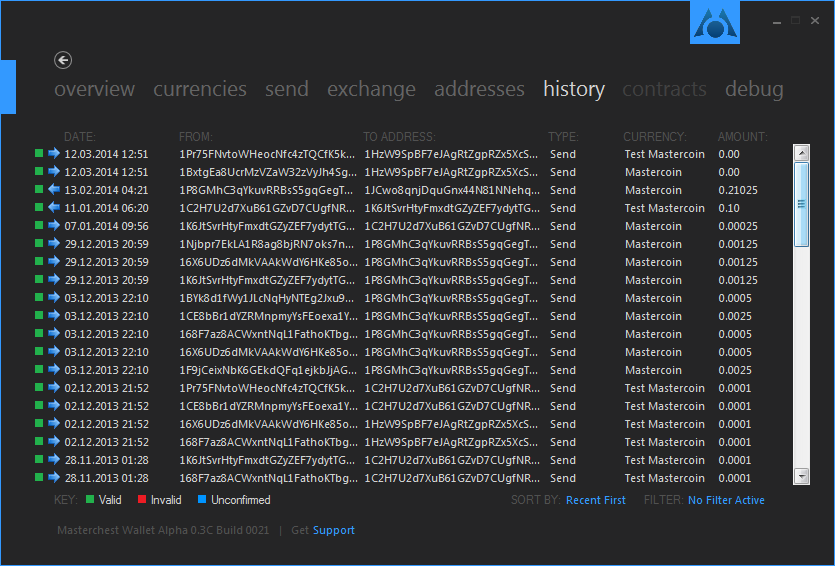This screenshot has width=835, height=566.
Task: Open the Support link
Action: pos(333,530)
